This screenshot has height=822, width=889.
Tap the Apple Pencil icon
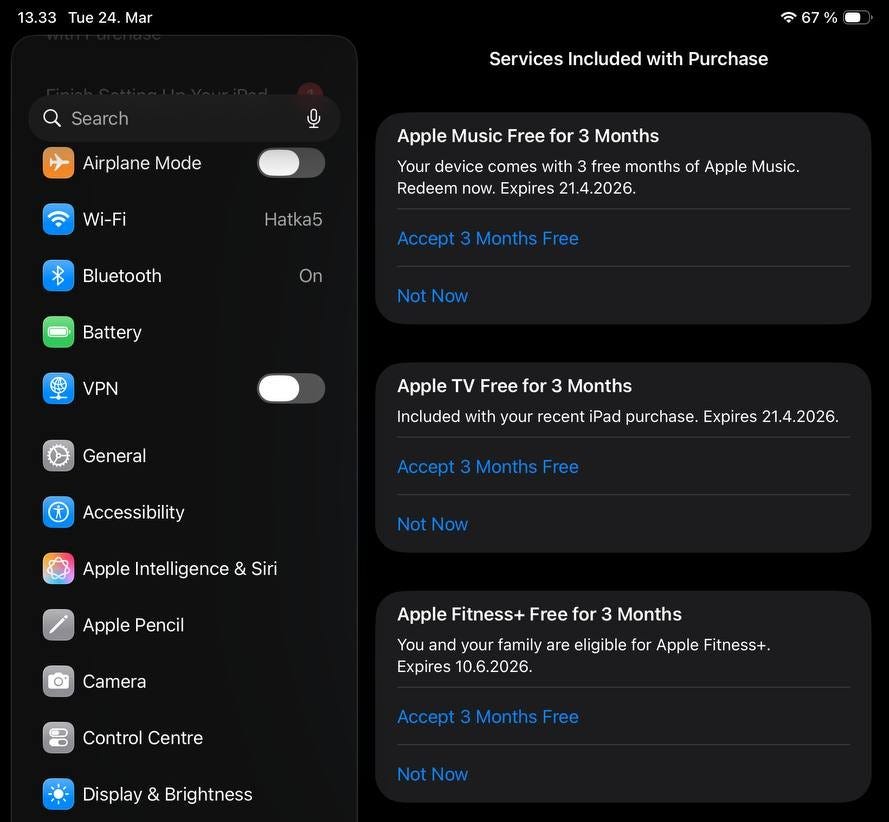pyautogui.click(x=58, y=625)
